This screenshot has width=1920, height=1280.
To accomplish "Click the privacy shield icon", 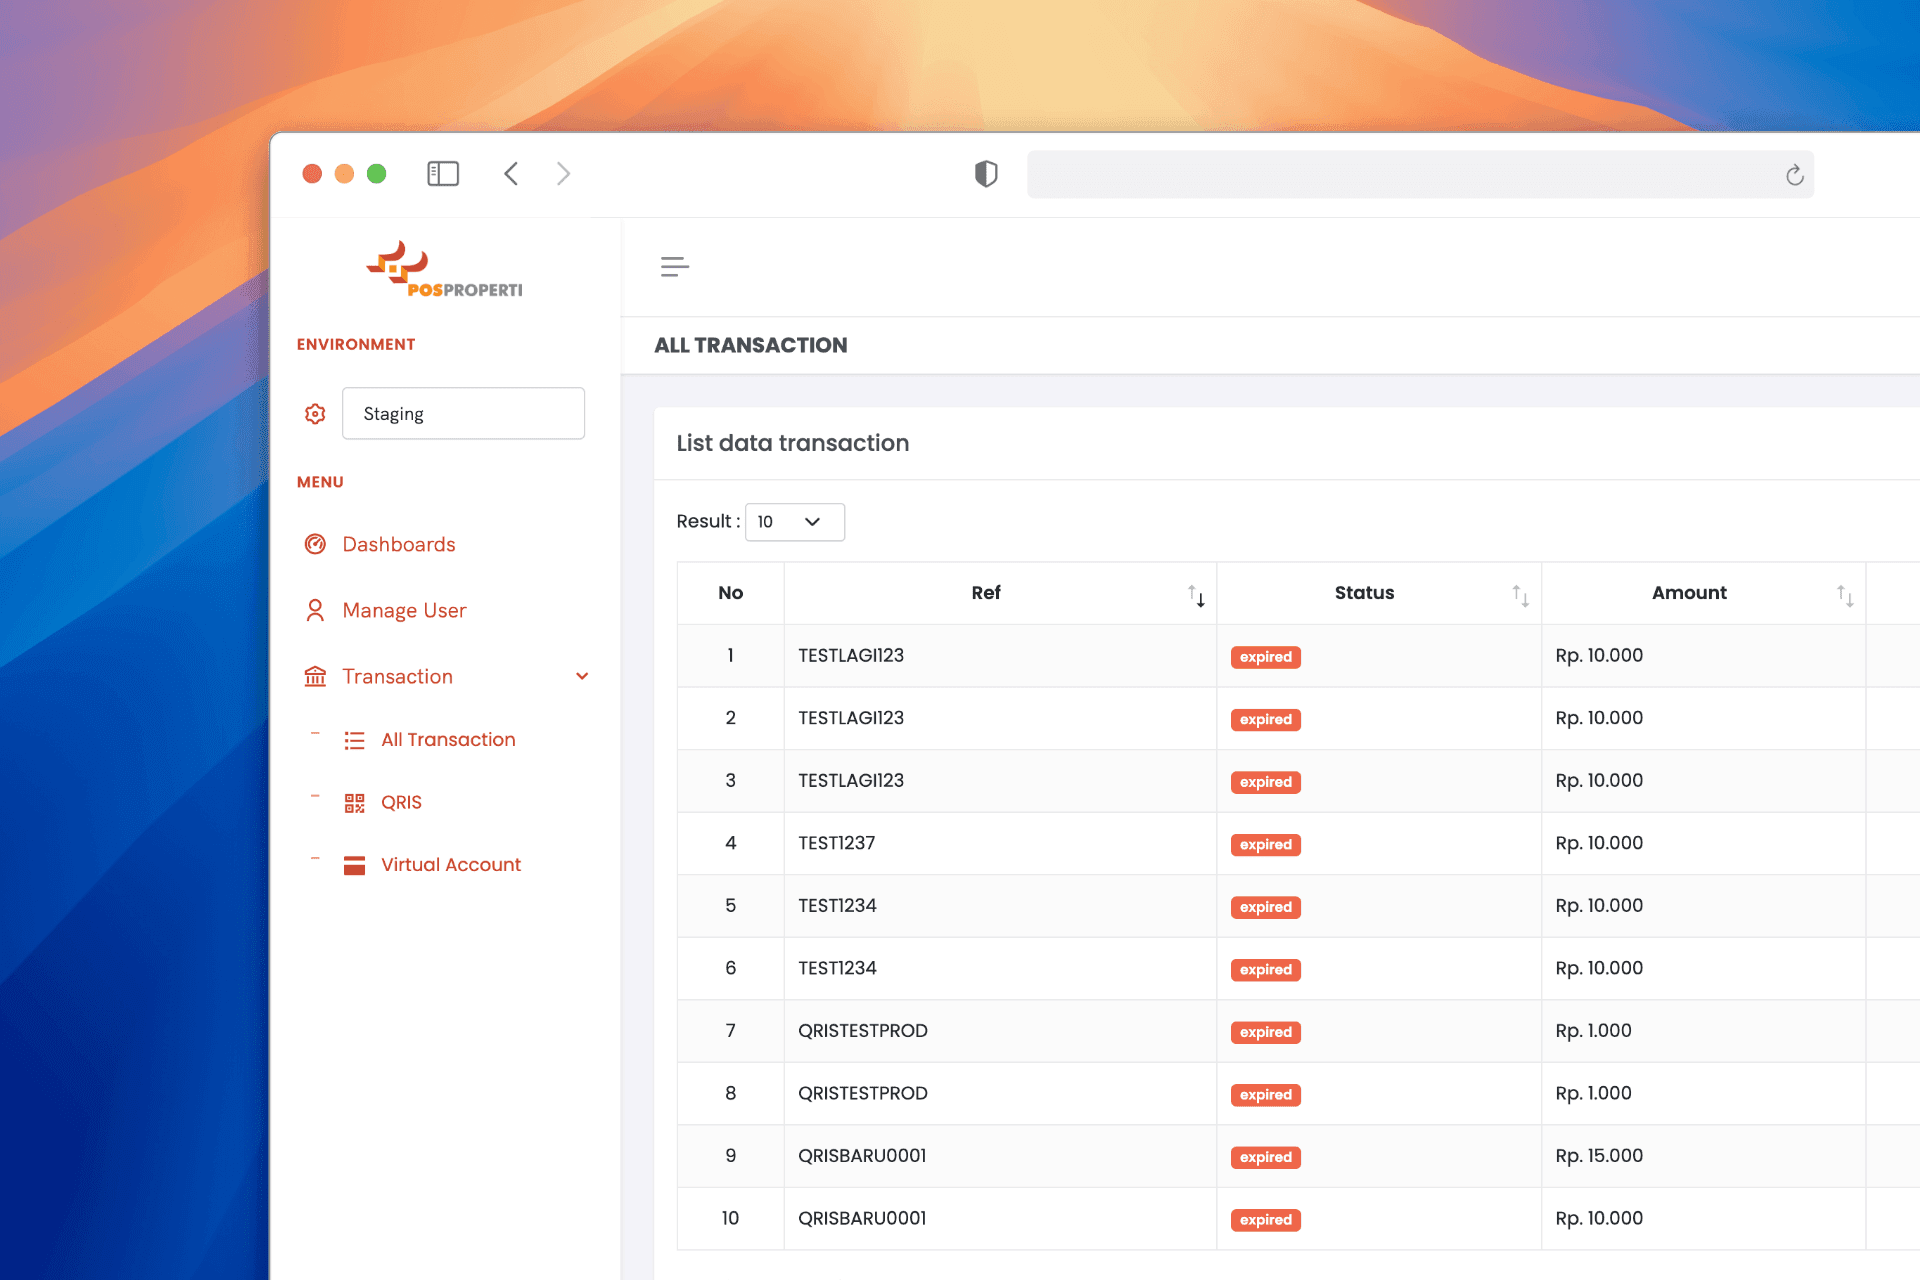I will click(986, 174).
